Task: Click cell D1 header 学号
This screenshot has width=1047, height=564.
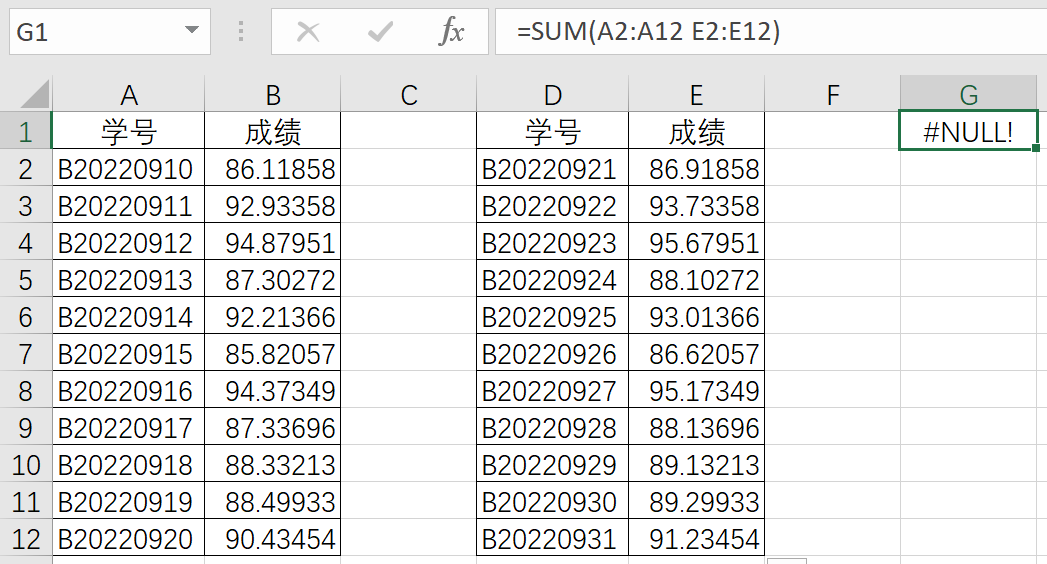Action: [552, 131]
